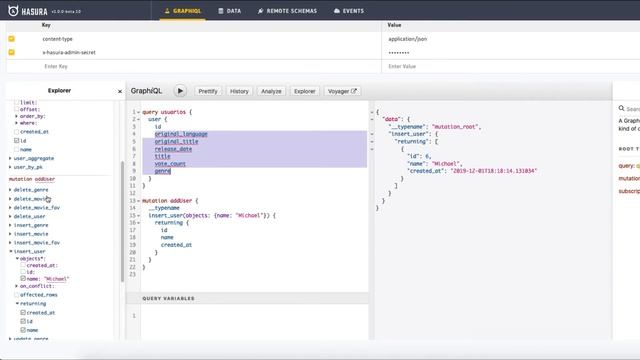
Task: Click inside the query variables editor
Action: pos(254,322)
